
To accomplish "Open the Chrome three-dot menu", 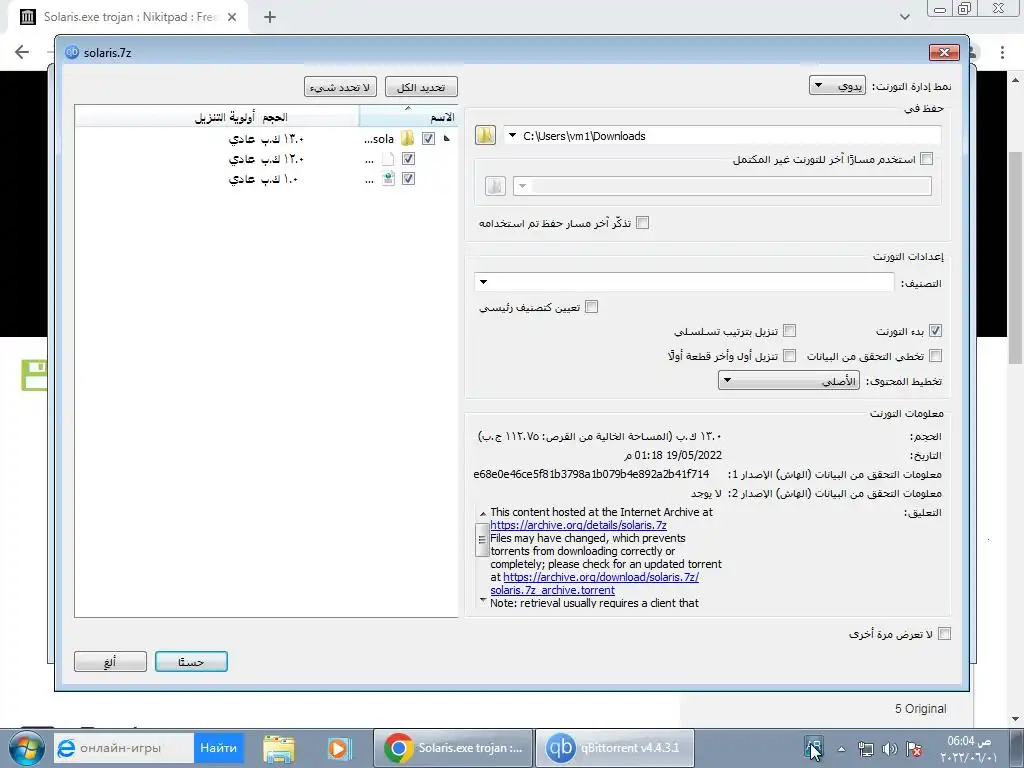I will [1002, 52].
